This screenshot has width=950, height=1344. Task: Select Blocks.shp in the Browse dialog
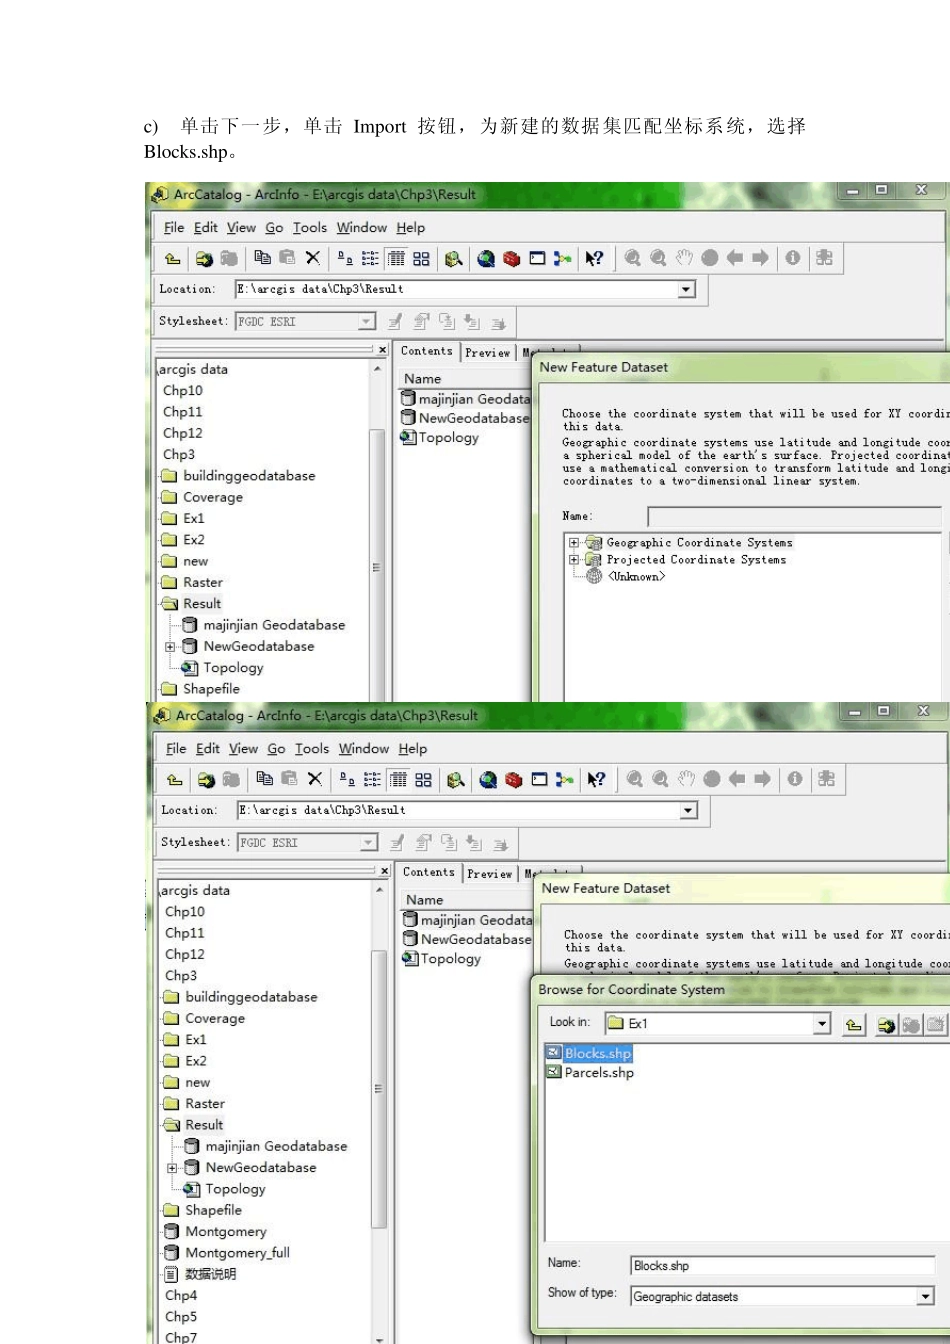[x=597, y=1053]
